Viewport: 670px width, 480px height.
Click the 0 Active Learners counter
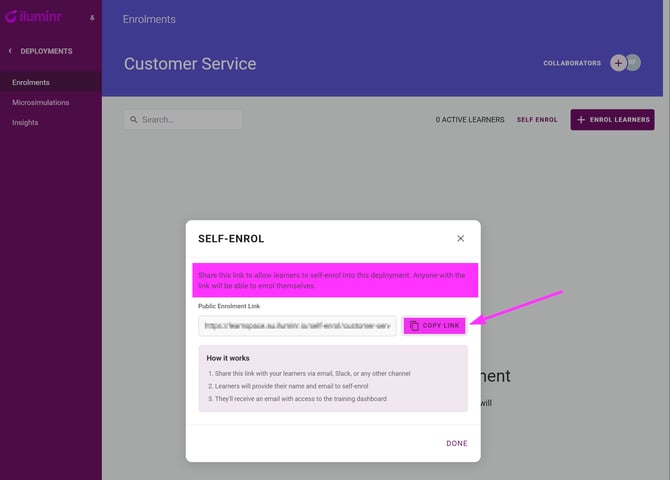[470, 120]
